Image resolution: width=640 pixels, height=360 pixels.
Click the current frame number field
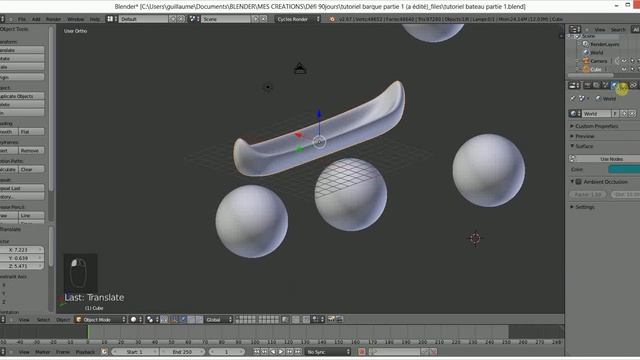tap(227, 351)
